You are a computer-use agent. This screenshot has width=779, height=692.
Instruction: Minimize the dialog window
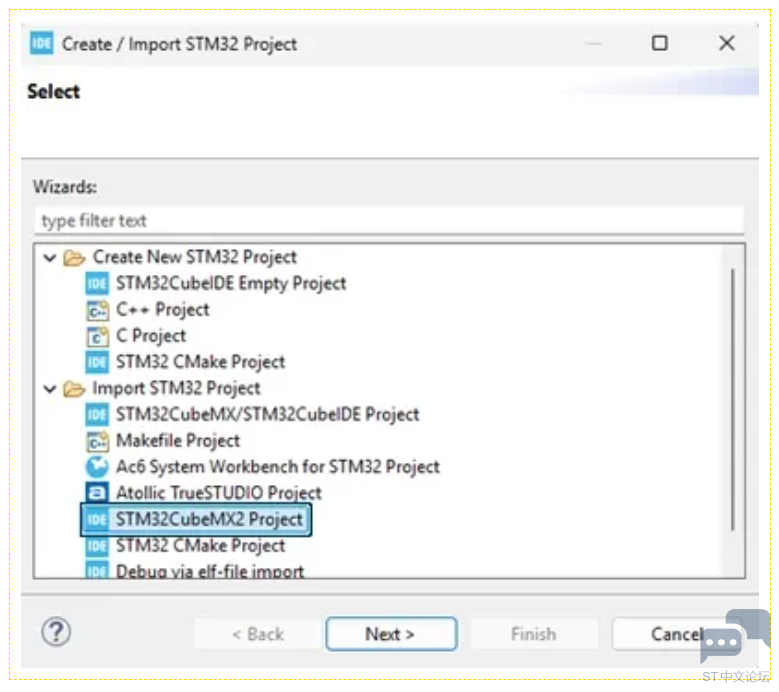pyautogui.click(x=594, y=44)
